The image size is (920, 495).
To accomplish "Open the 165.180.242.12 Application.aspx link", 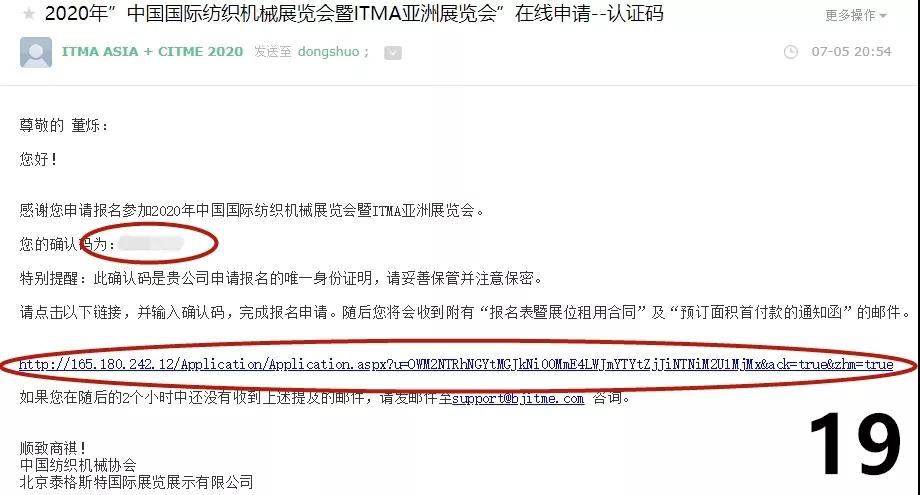I will click(456, 365).
